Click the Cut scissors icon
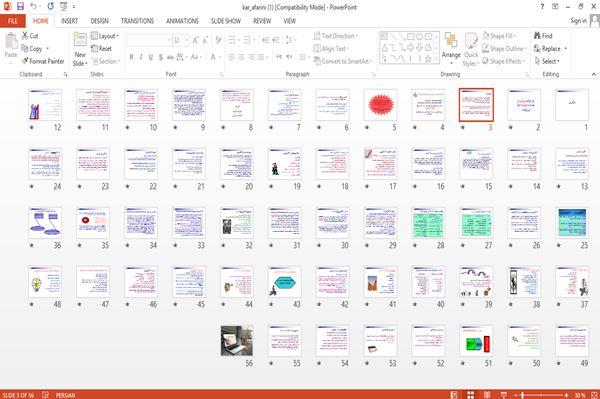This screenshot has width=600, height=399. 25,36
